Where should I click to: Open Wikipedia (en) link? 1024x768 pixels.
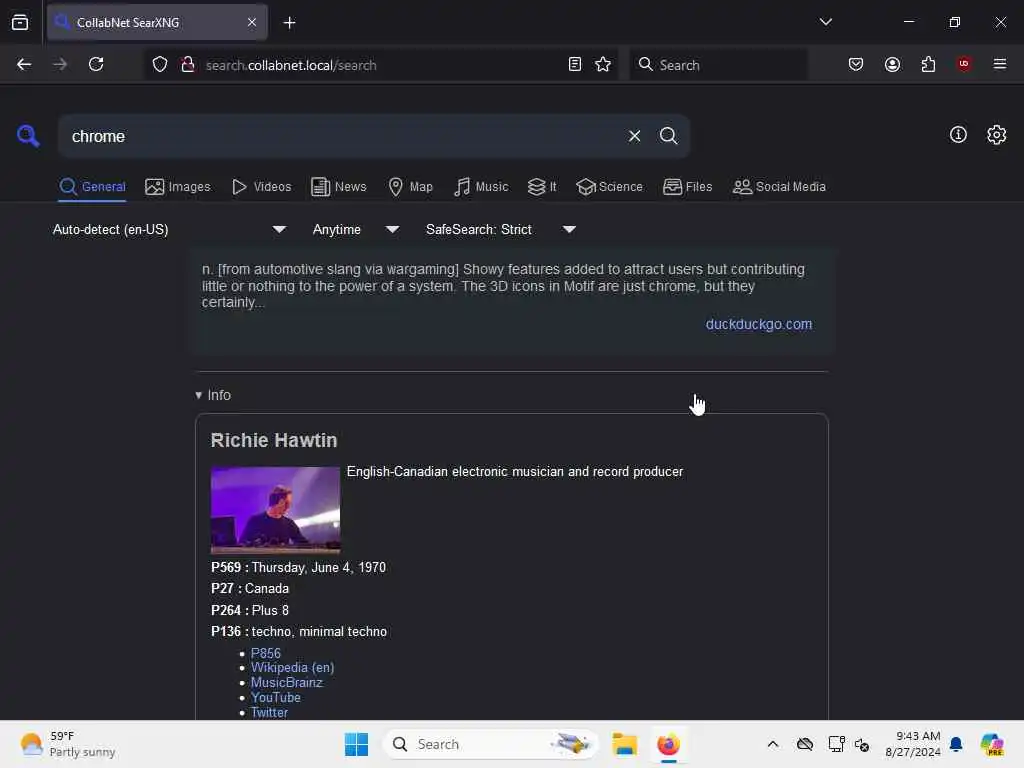click(293, 667)
